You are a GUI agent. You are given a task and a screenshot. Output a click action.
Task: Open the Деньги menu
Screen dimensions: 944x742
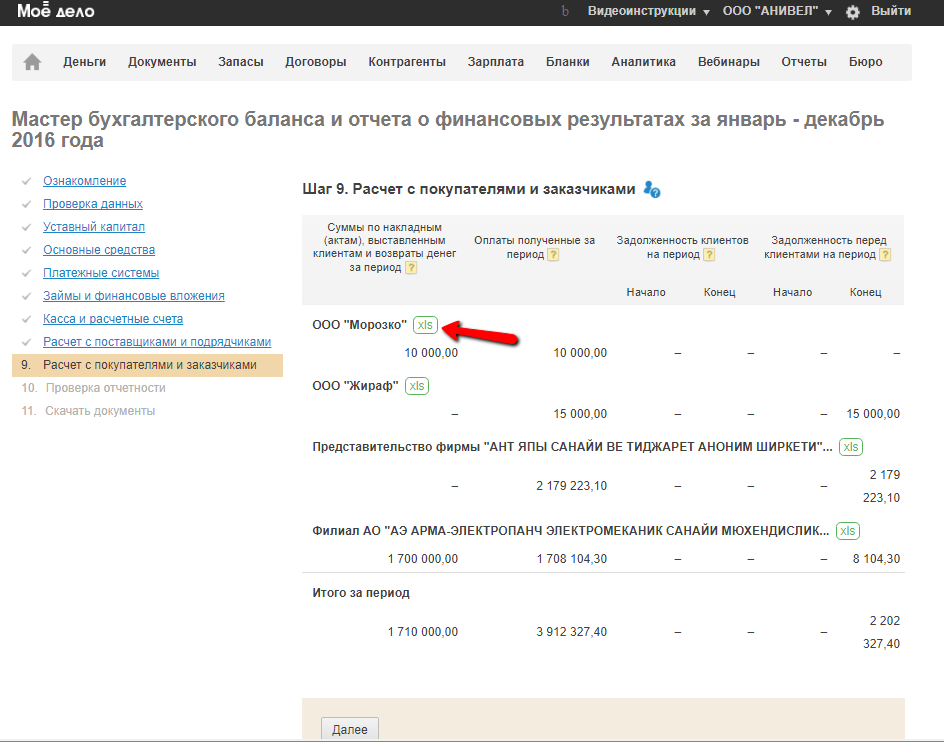84,62
